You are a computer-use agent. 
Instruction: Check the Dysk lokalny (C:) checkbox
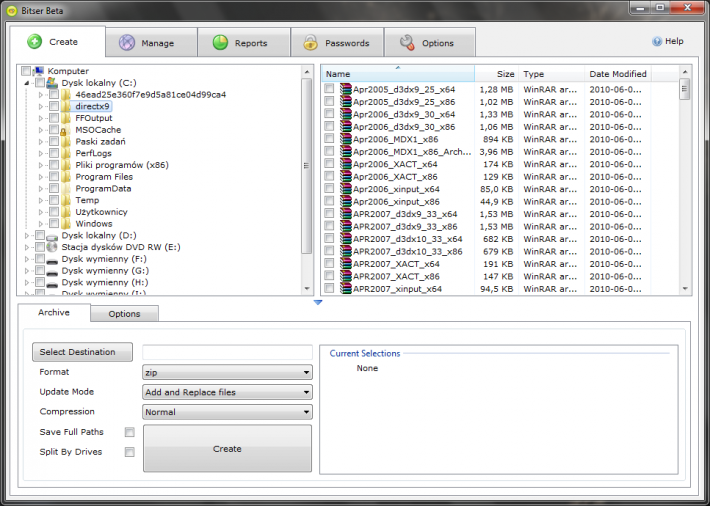[40, 82]
